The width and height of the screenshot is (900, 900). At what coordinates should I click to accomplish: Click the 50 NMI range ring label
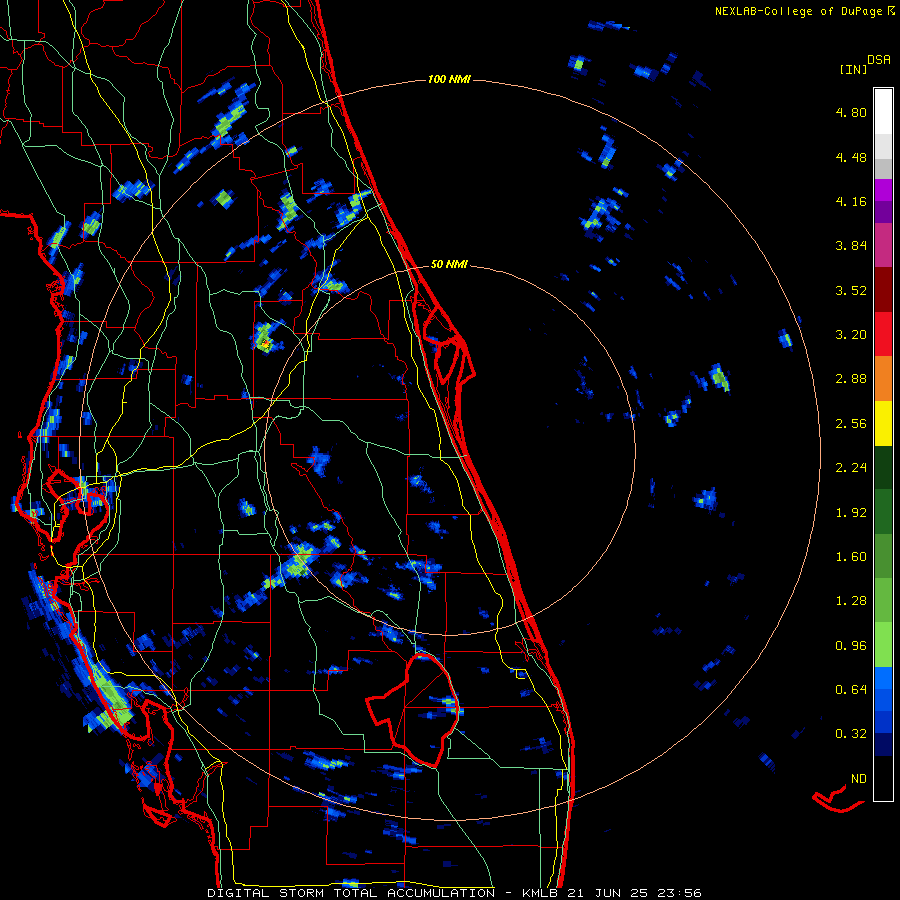(449, 265)
